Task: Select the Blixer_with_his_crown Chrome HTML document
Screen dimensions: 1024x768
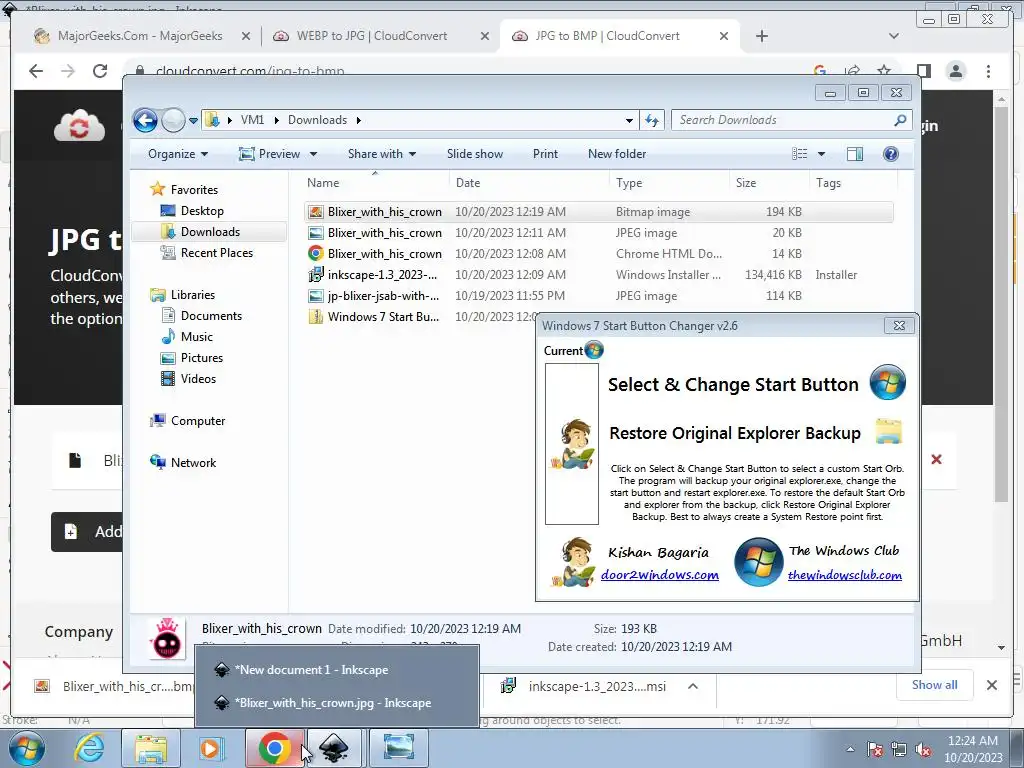Action: pyautogui.click(x=598, y=253)
